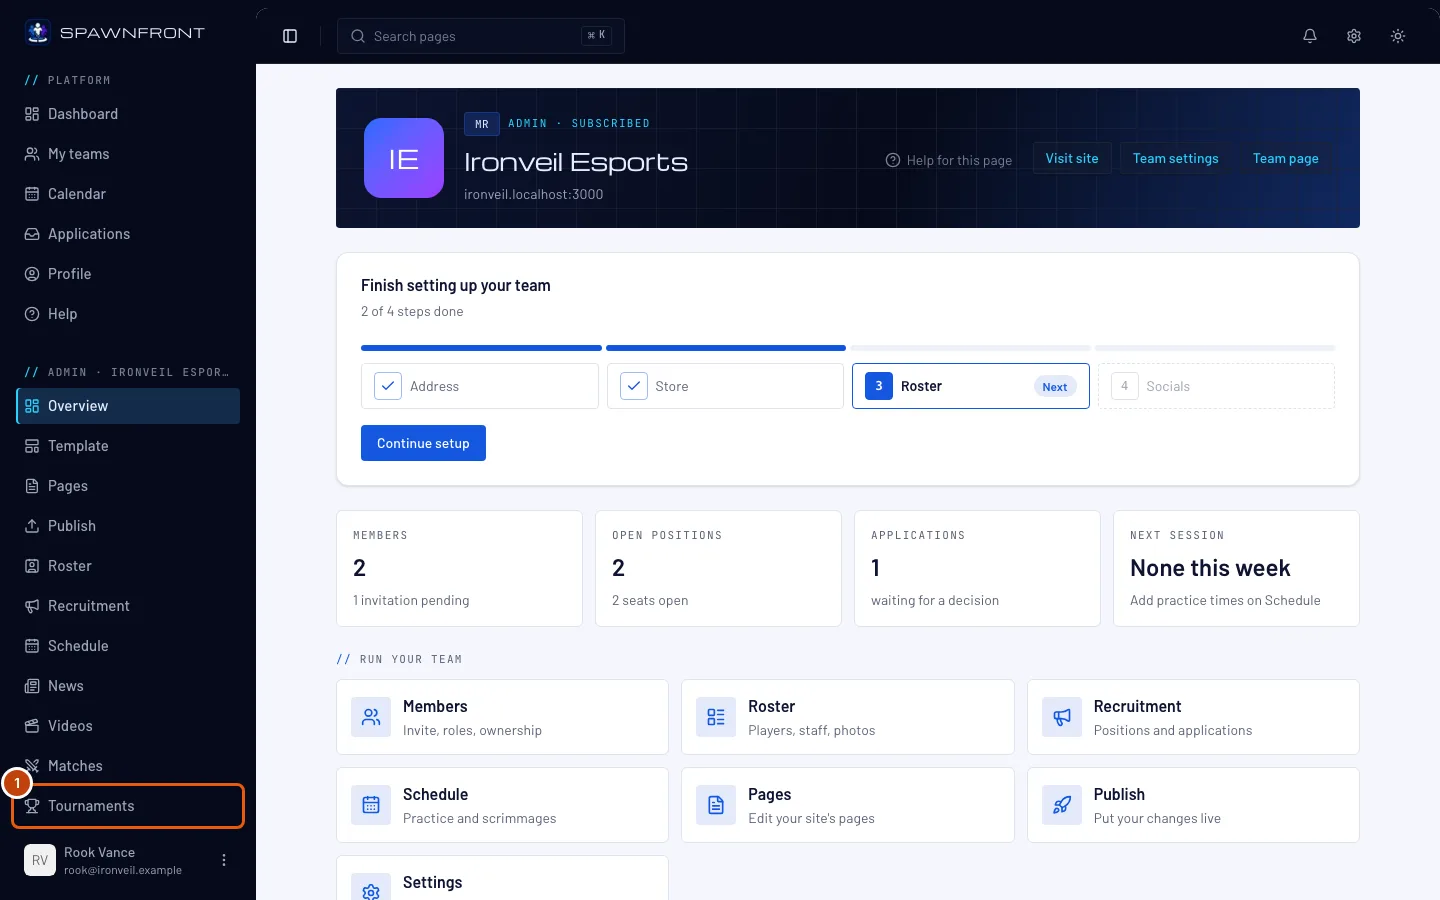This screenshot has width=1440, height=900.
Task: Open the Members card icon
Action: 371,717
